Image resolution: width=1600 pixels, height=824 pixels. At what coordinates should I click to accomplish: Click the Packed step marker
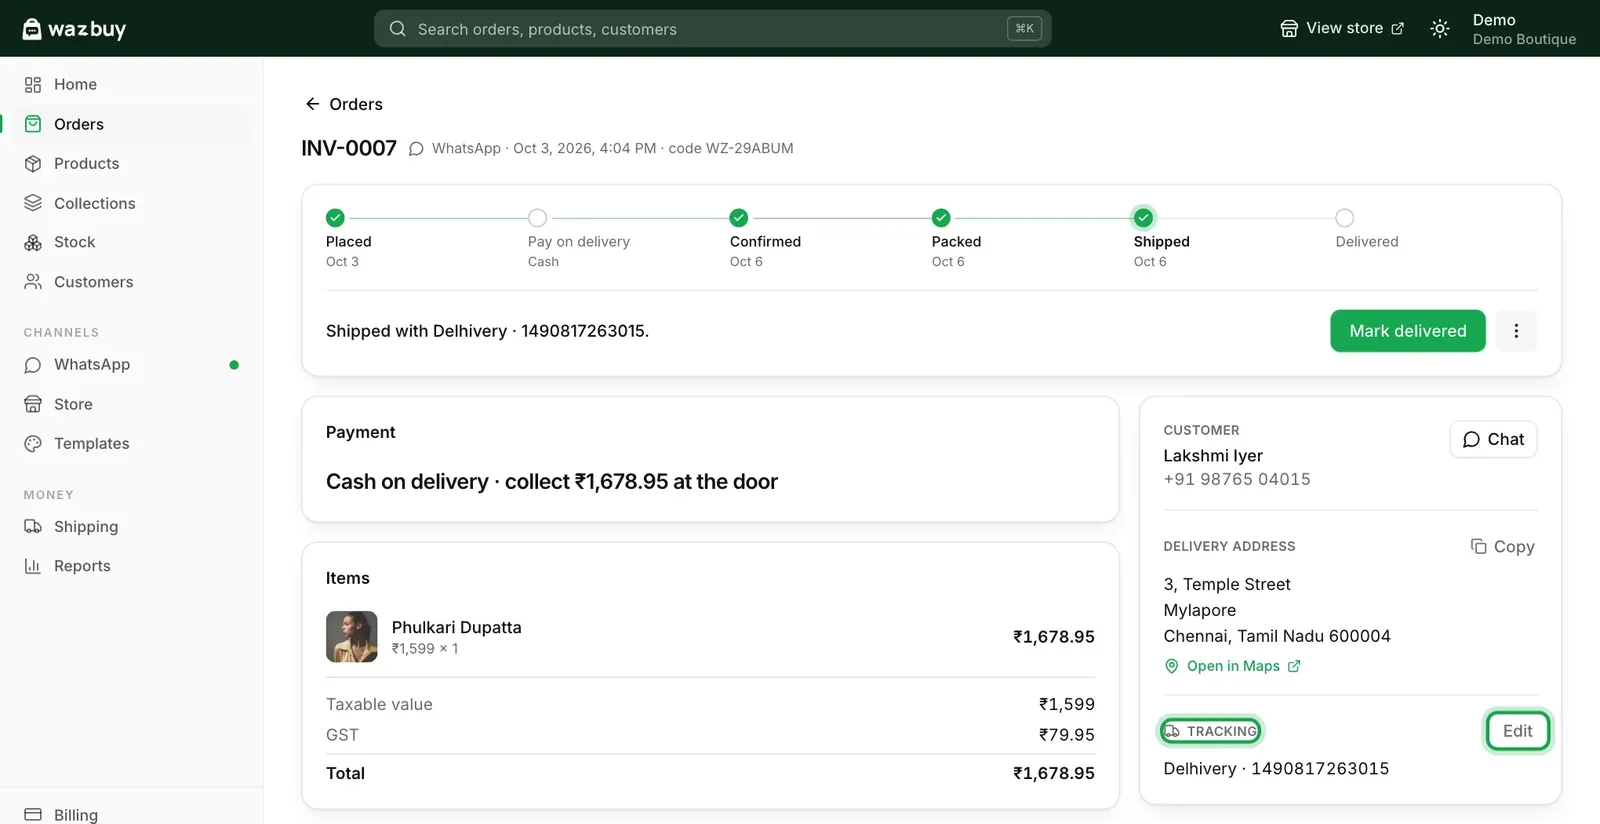click(941, 217)
